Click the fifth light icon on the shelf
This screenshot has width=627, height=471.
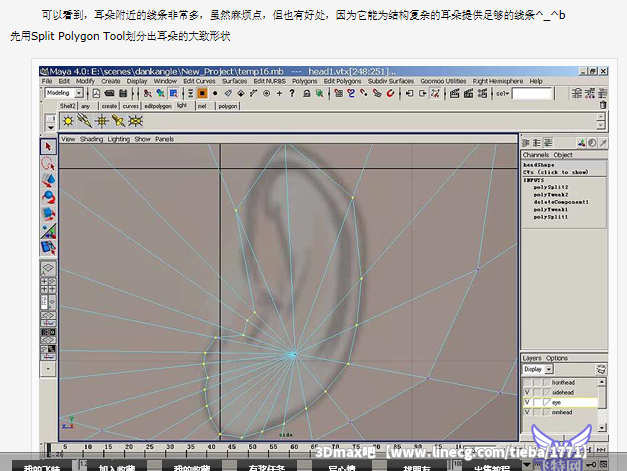tap(135, 121)
